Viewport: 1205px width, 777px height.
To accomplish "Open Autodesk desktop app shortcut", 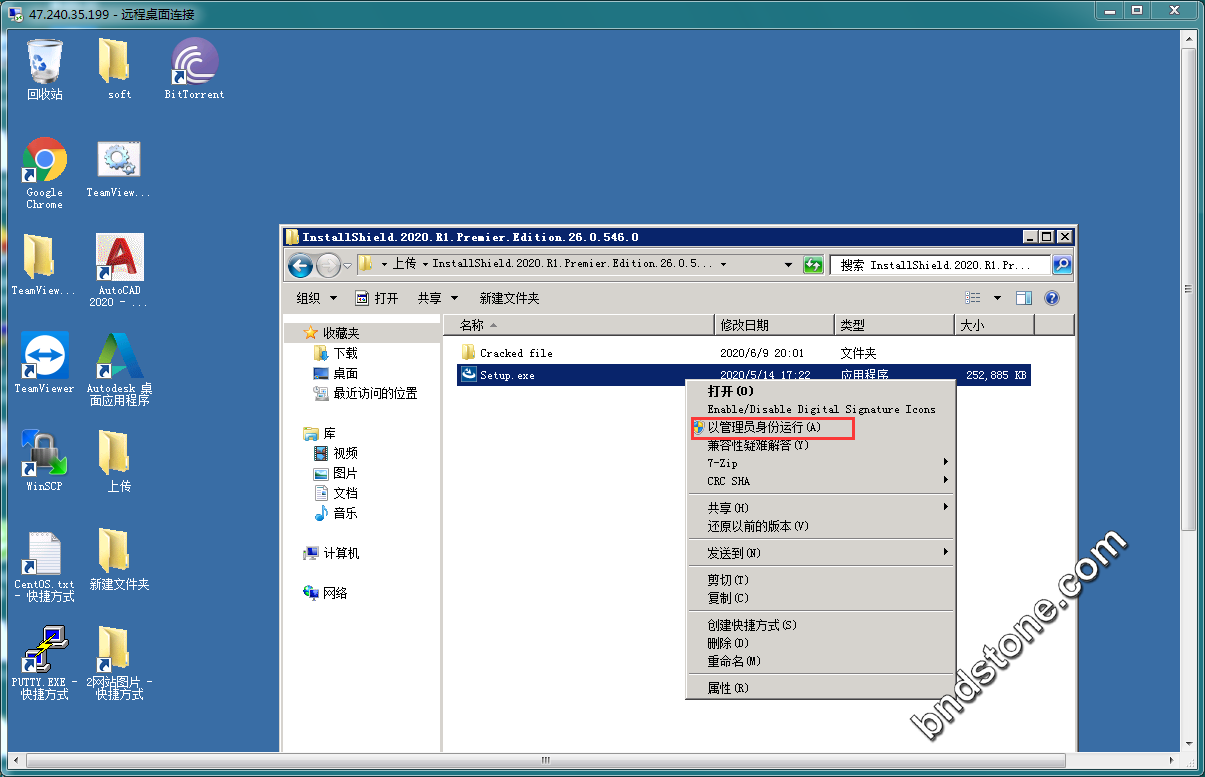I will [119, 357].
